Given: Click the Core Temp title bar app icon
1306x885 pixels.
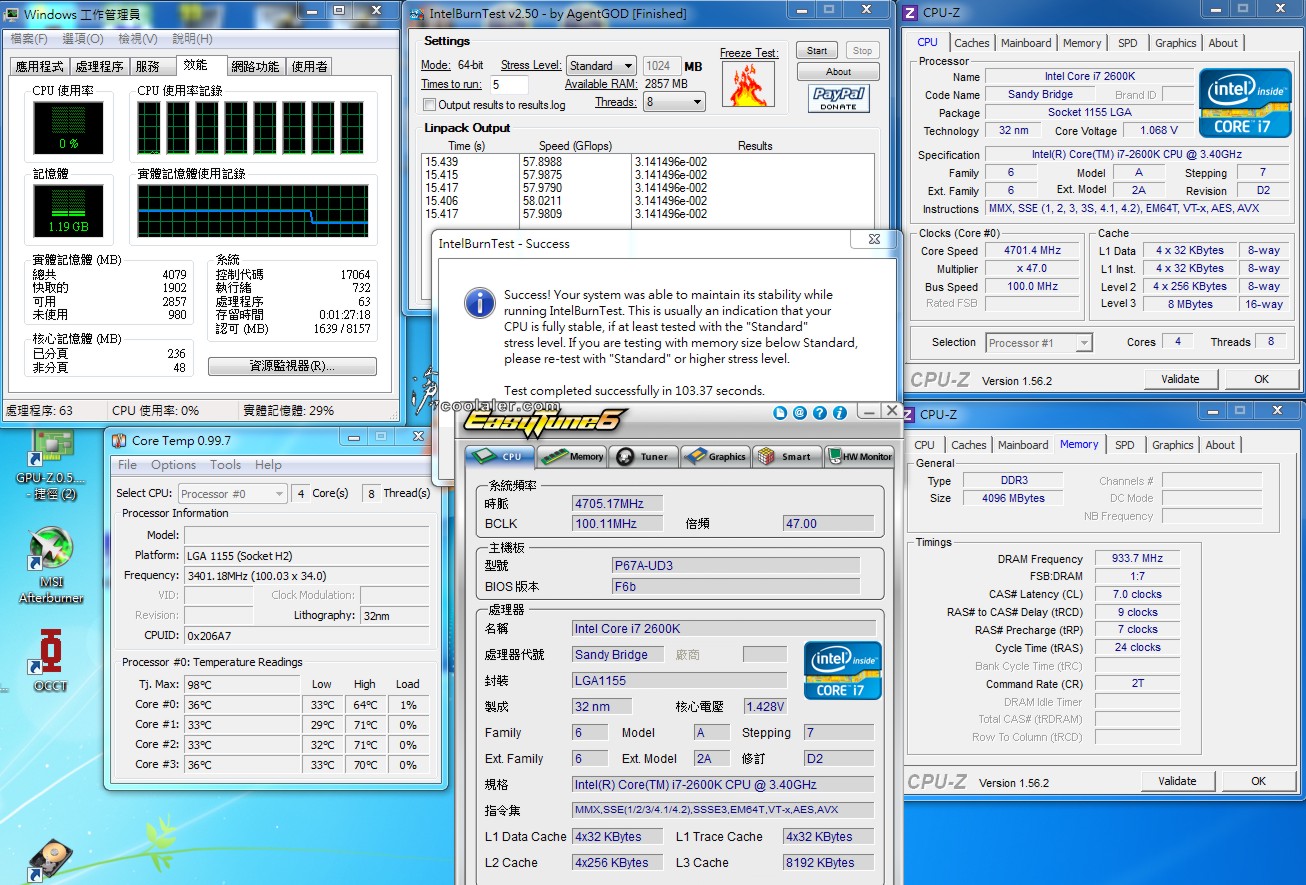Looking at the screenshot, I should click(x=119, y=440).
